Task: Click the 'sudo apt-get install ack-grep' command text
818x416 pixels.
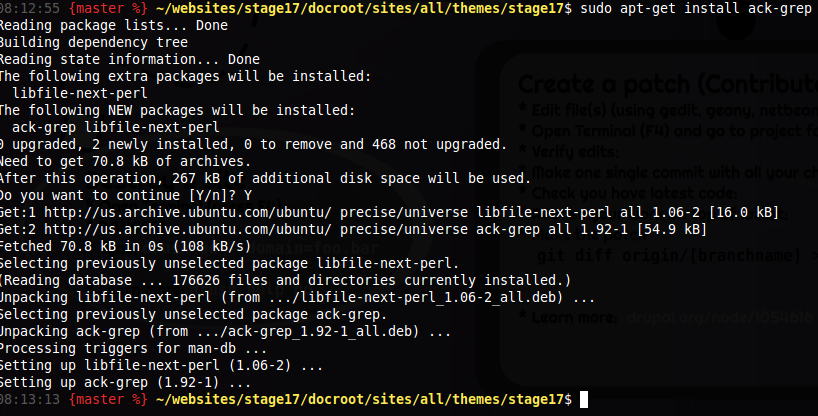Action: 696,8
